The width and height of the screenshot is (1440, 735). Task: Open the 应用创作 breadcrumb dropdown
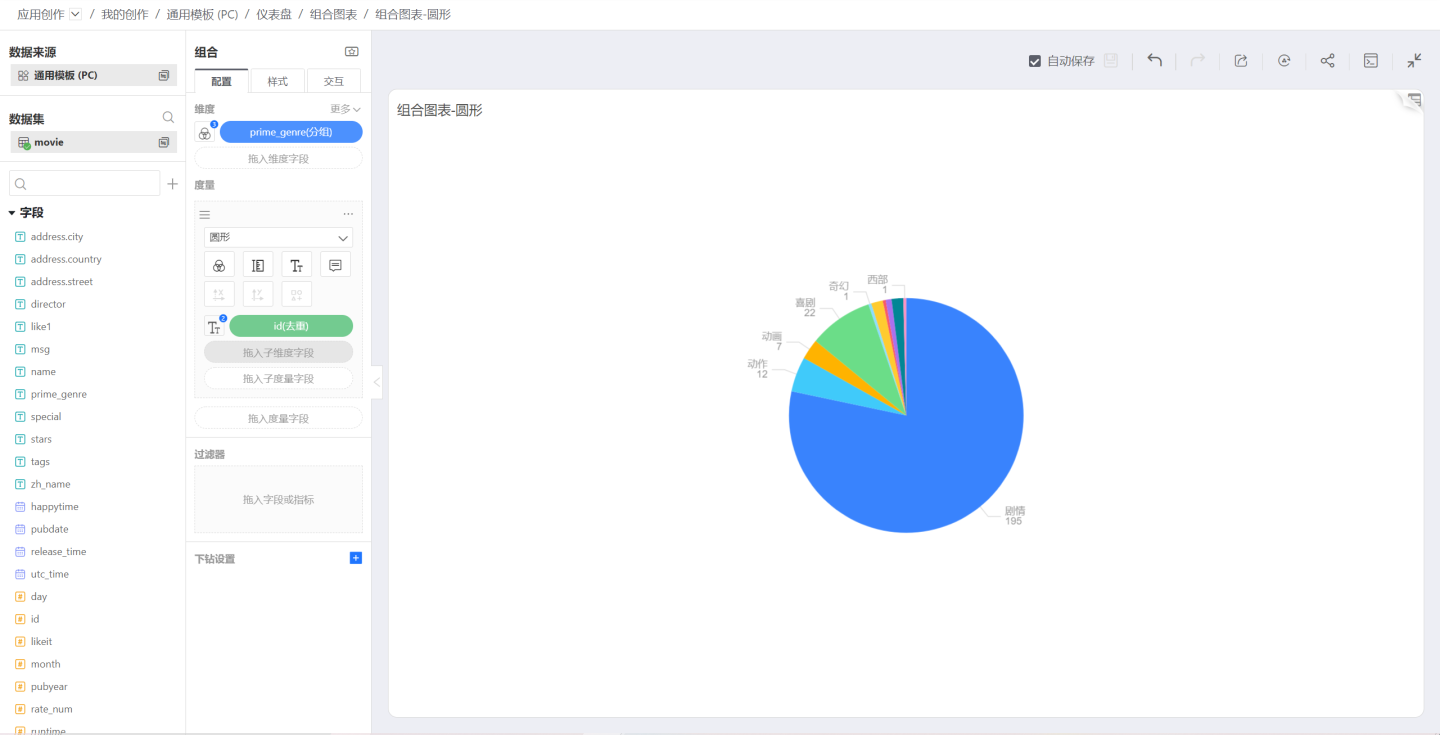(75, 14)
